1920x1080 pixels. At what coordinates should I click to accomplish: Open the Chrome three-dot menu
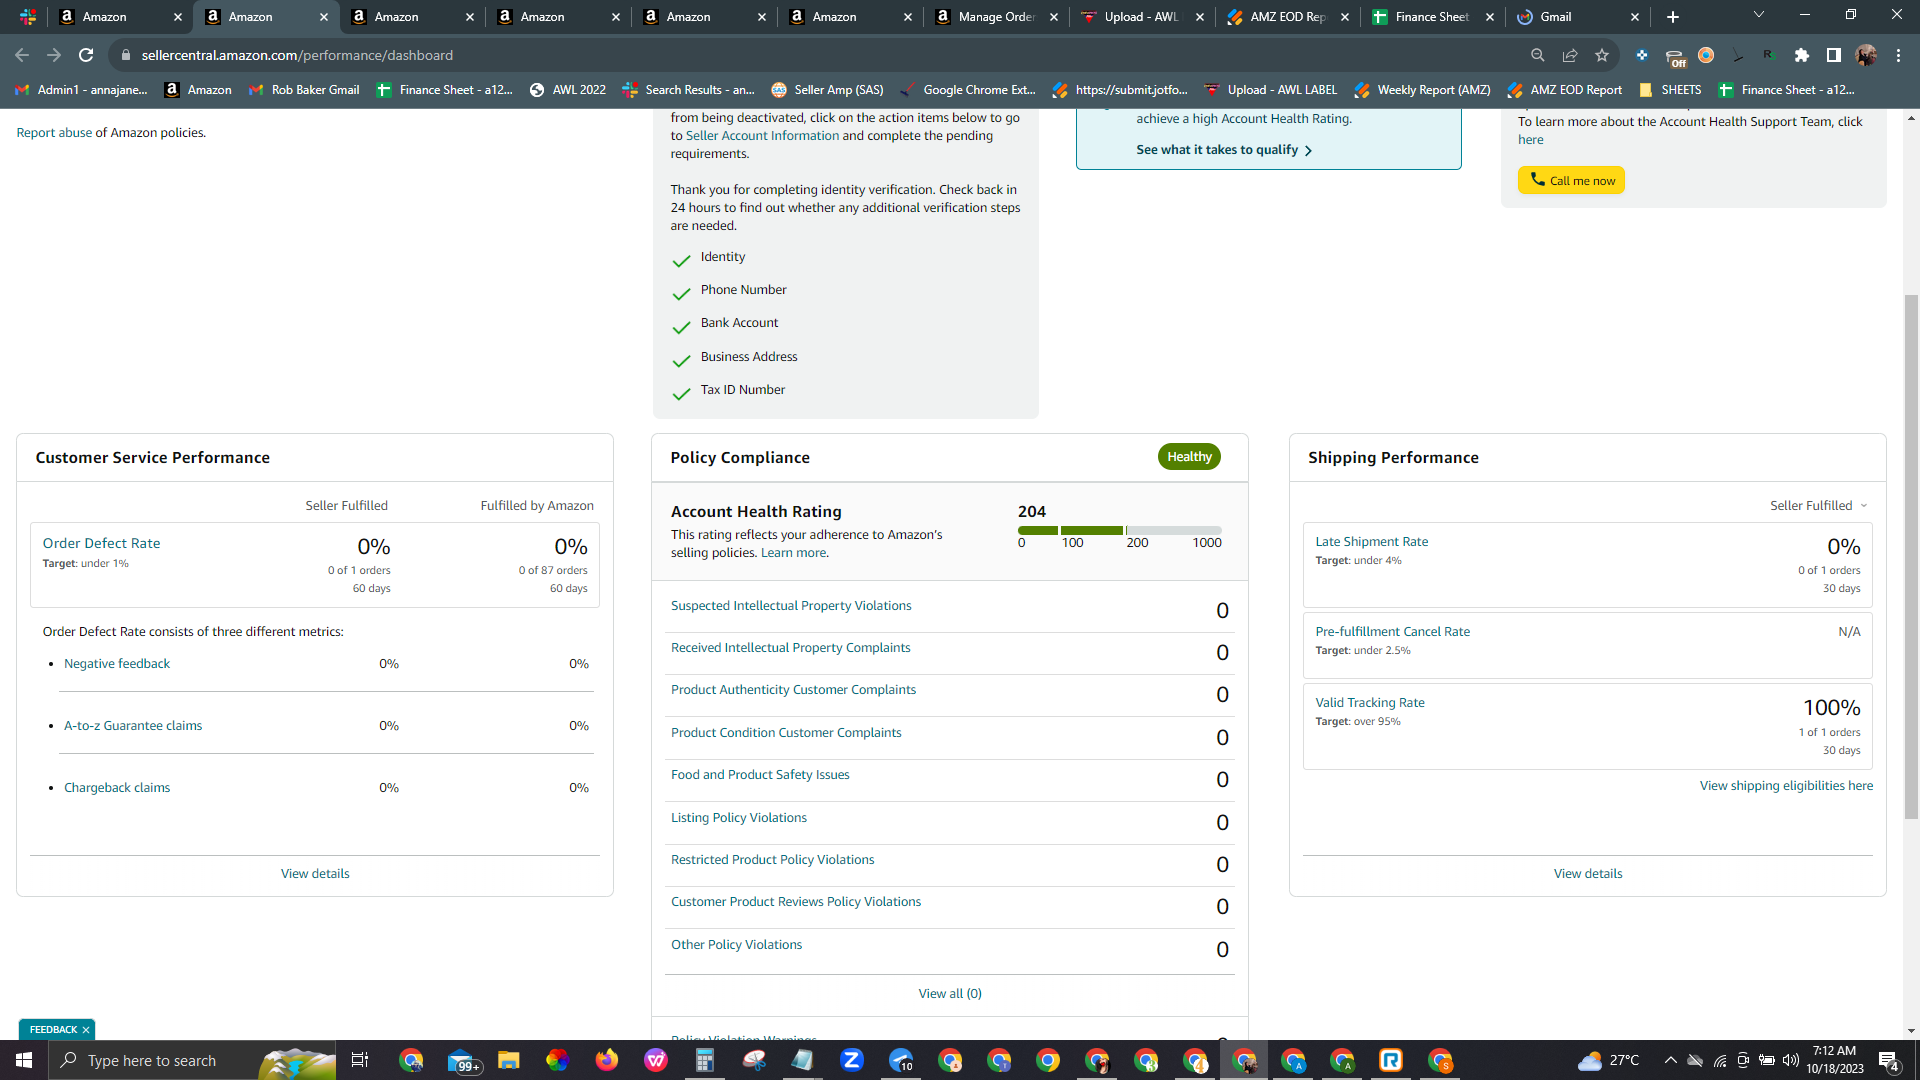click(x=1898, y=55)
